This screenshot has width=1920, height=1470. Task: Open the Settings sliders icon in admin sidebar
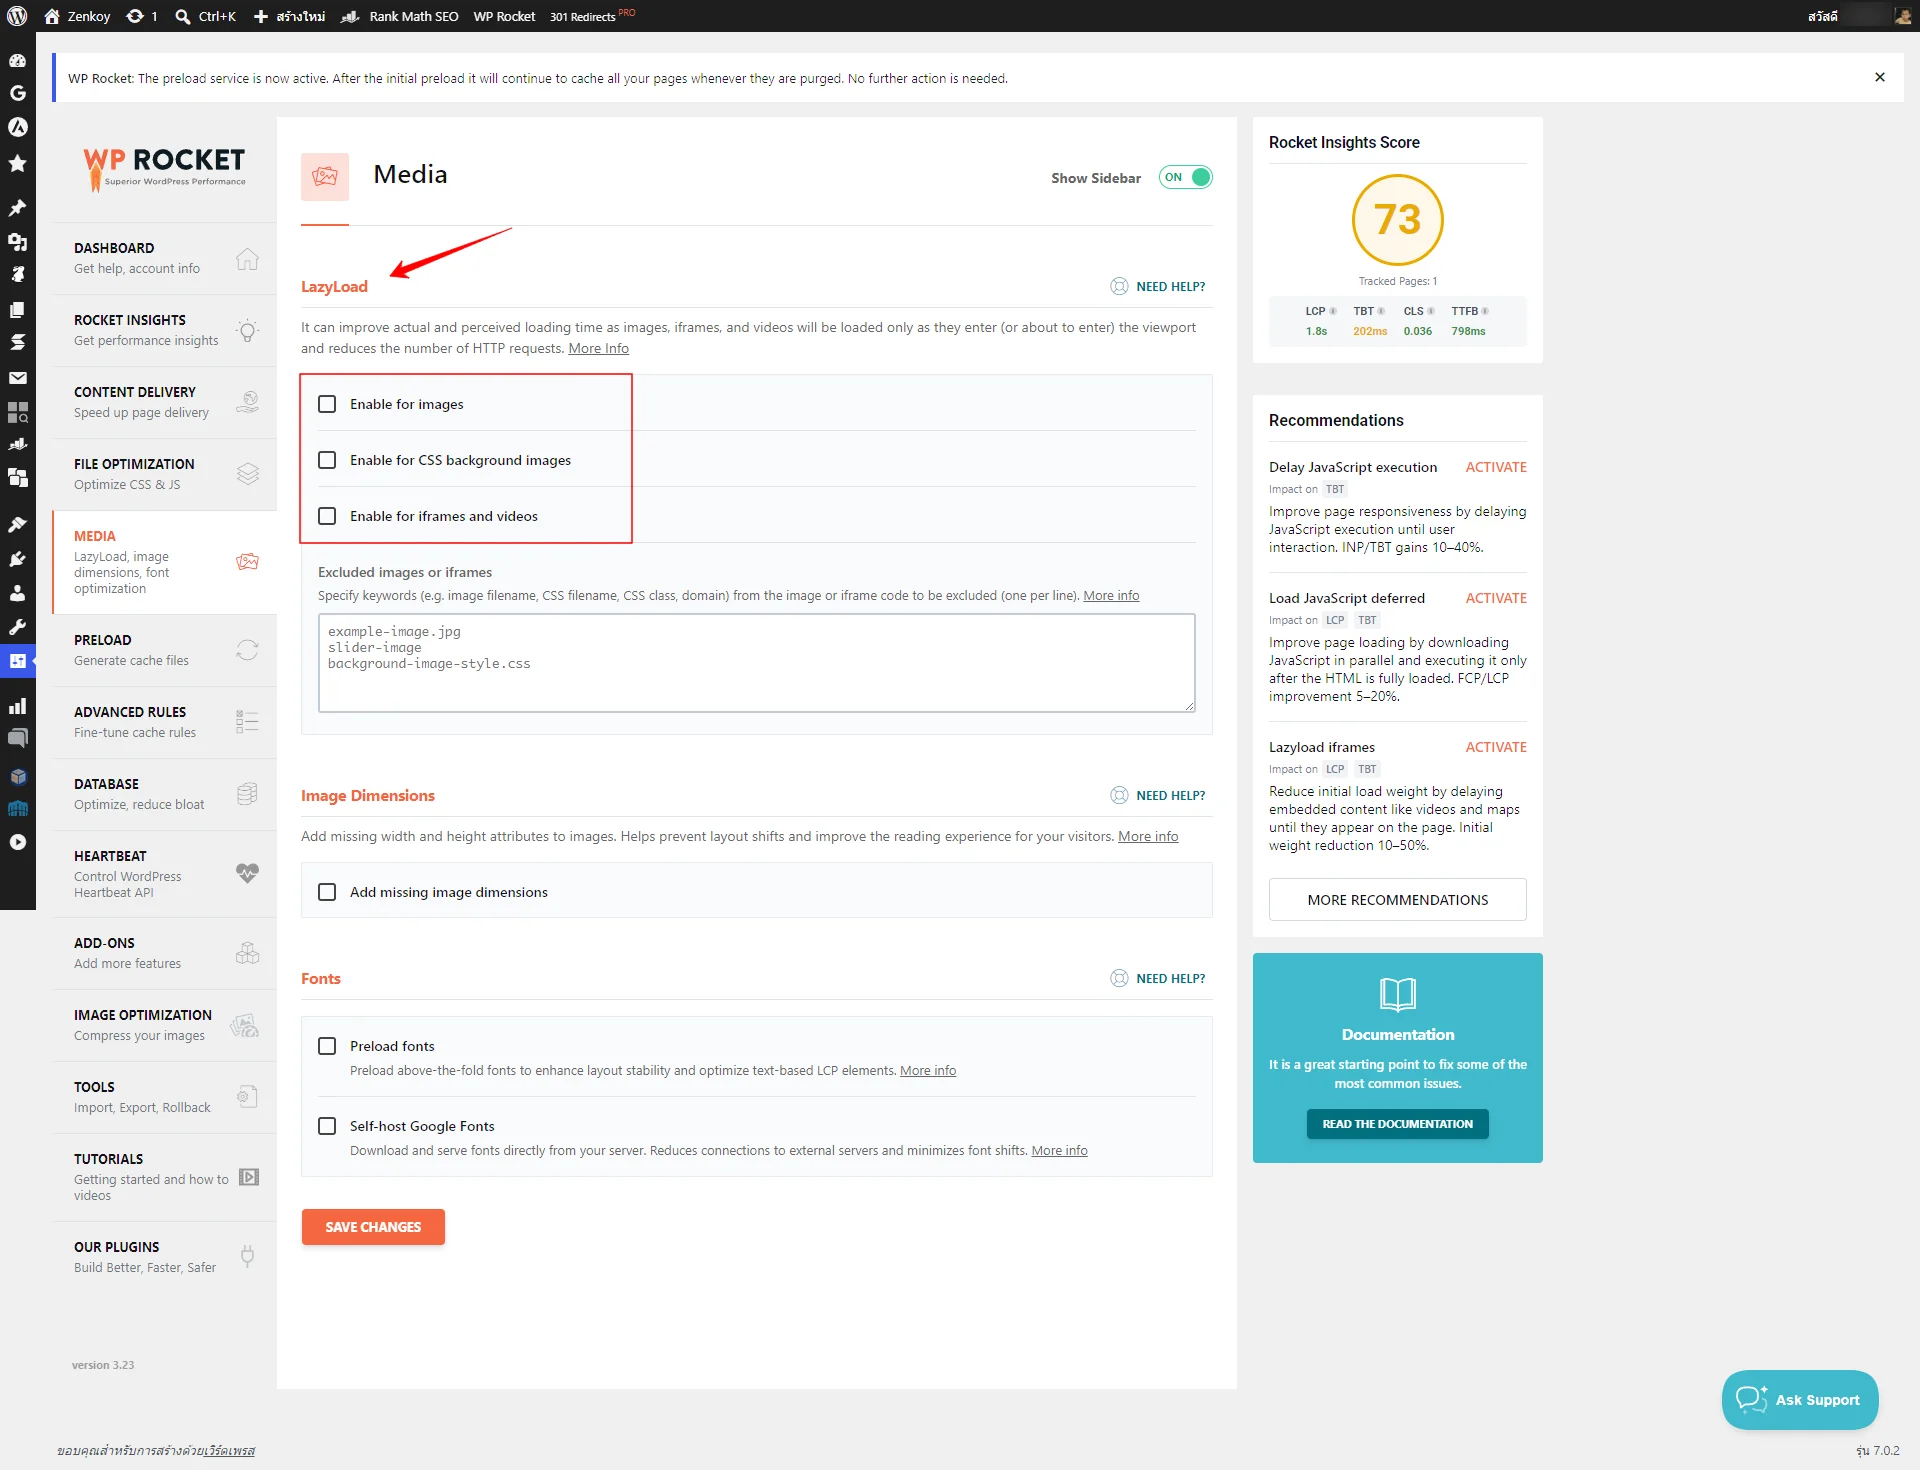tap(17, 661)
